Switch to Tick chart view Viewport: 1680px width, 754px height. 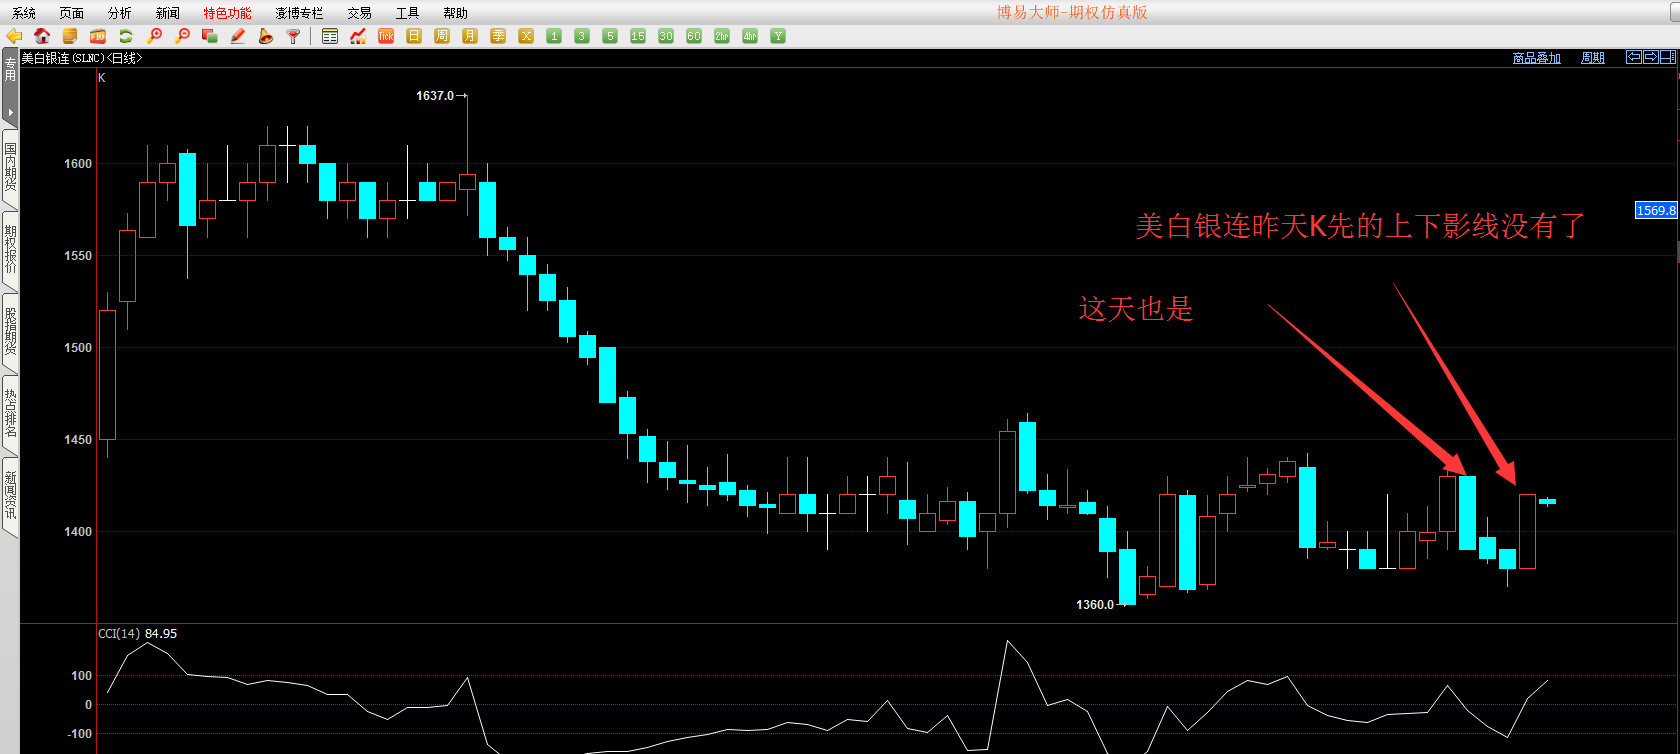point(386,36)
